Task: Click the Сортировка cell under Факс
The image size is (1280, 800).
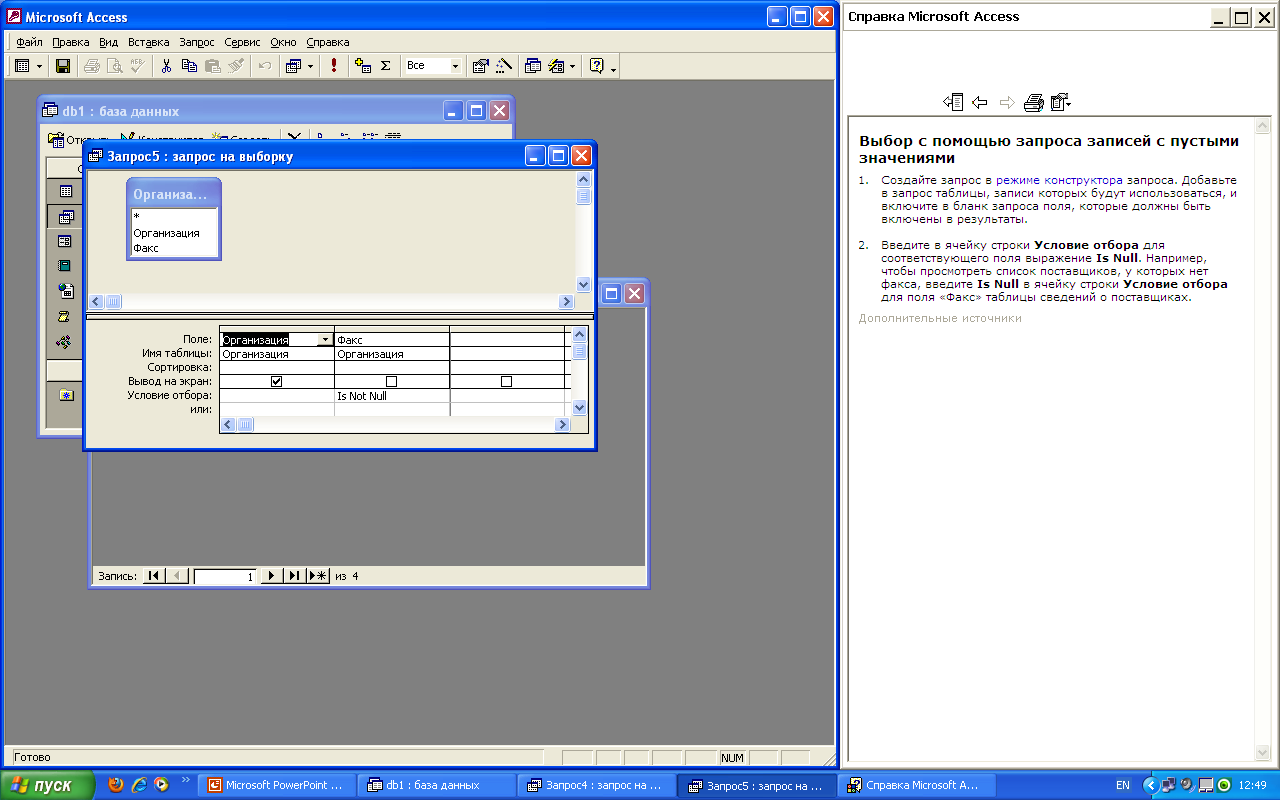Action: point(392,367)
